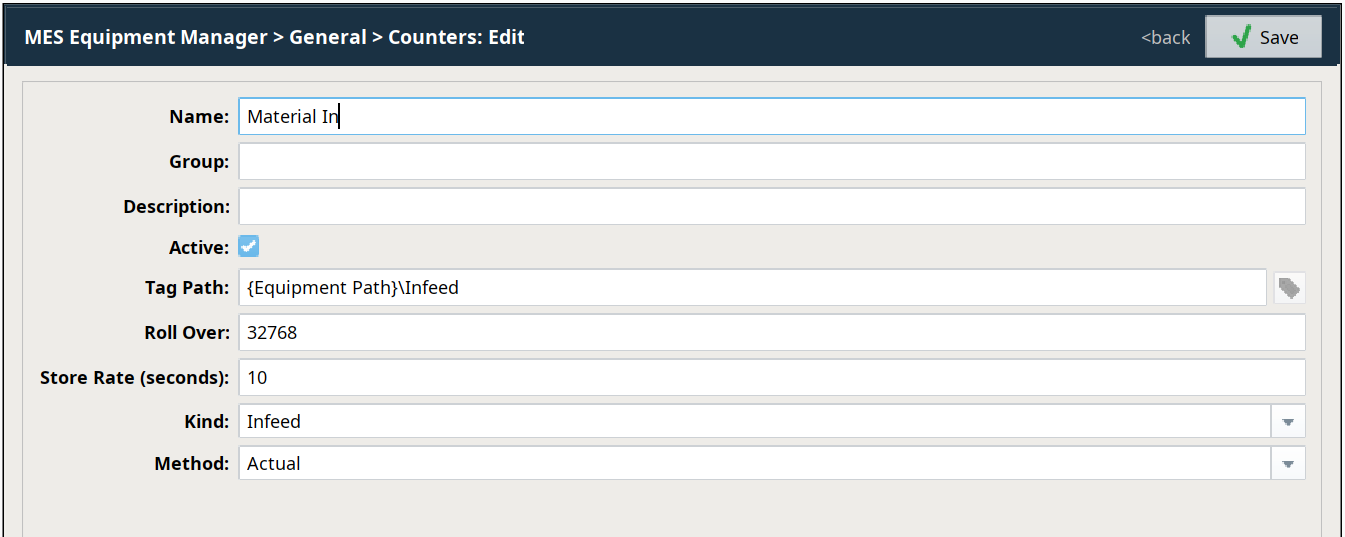
Task: Focus the Name field containing Material In
Action: click(x=770, y=116)
